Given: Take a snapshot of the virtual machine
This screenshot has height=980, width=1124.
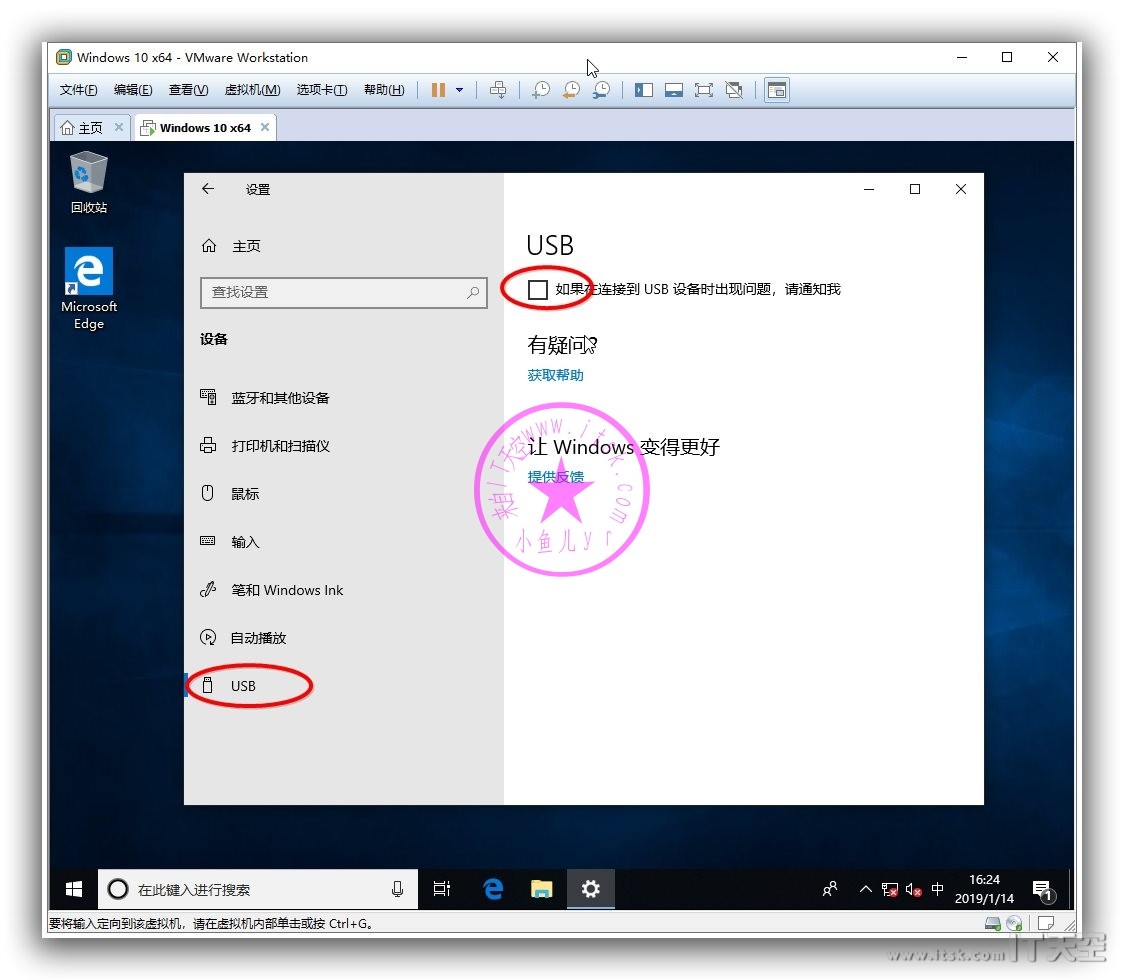Looking at the screenshot, I should pos(541,90).
